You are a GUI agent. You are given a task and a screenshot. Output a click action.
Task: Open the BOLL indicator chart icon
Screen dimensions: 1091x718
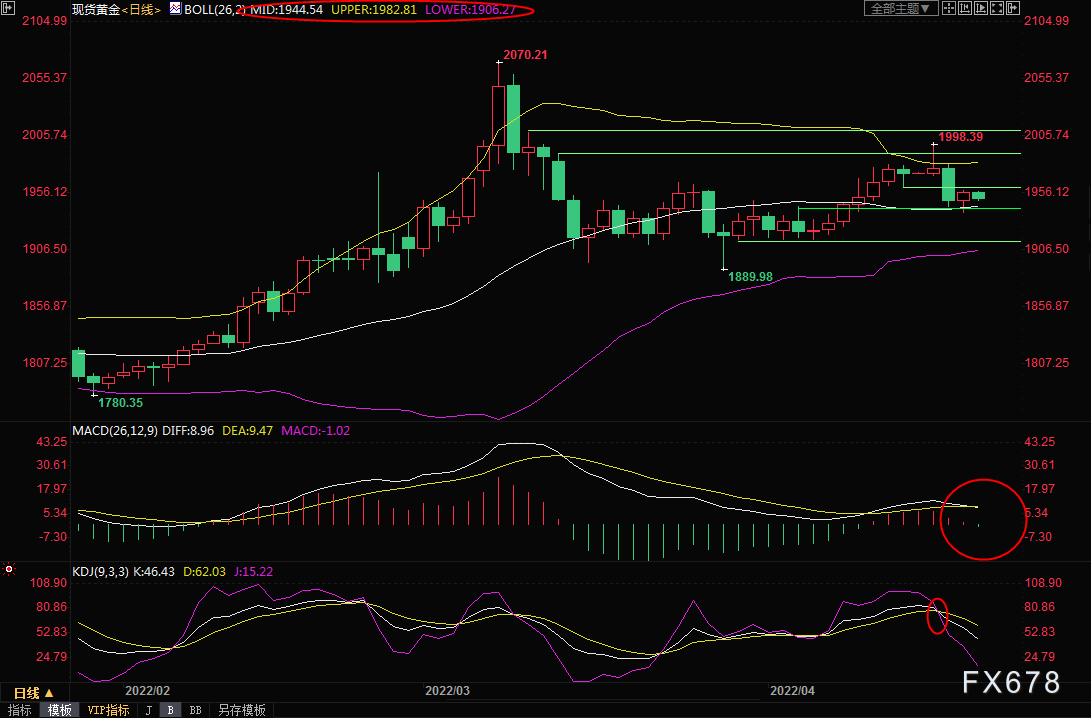coord(175,8)
